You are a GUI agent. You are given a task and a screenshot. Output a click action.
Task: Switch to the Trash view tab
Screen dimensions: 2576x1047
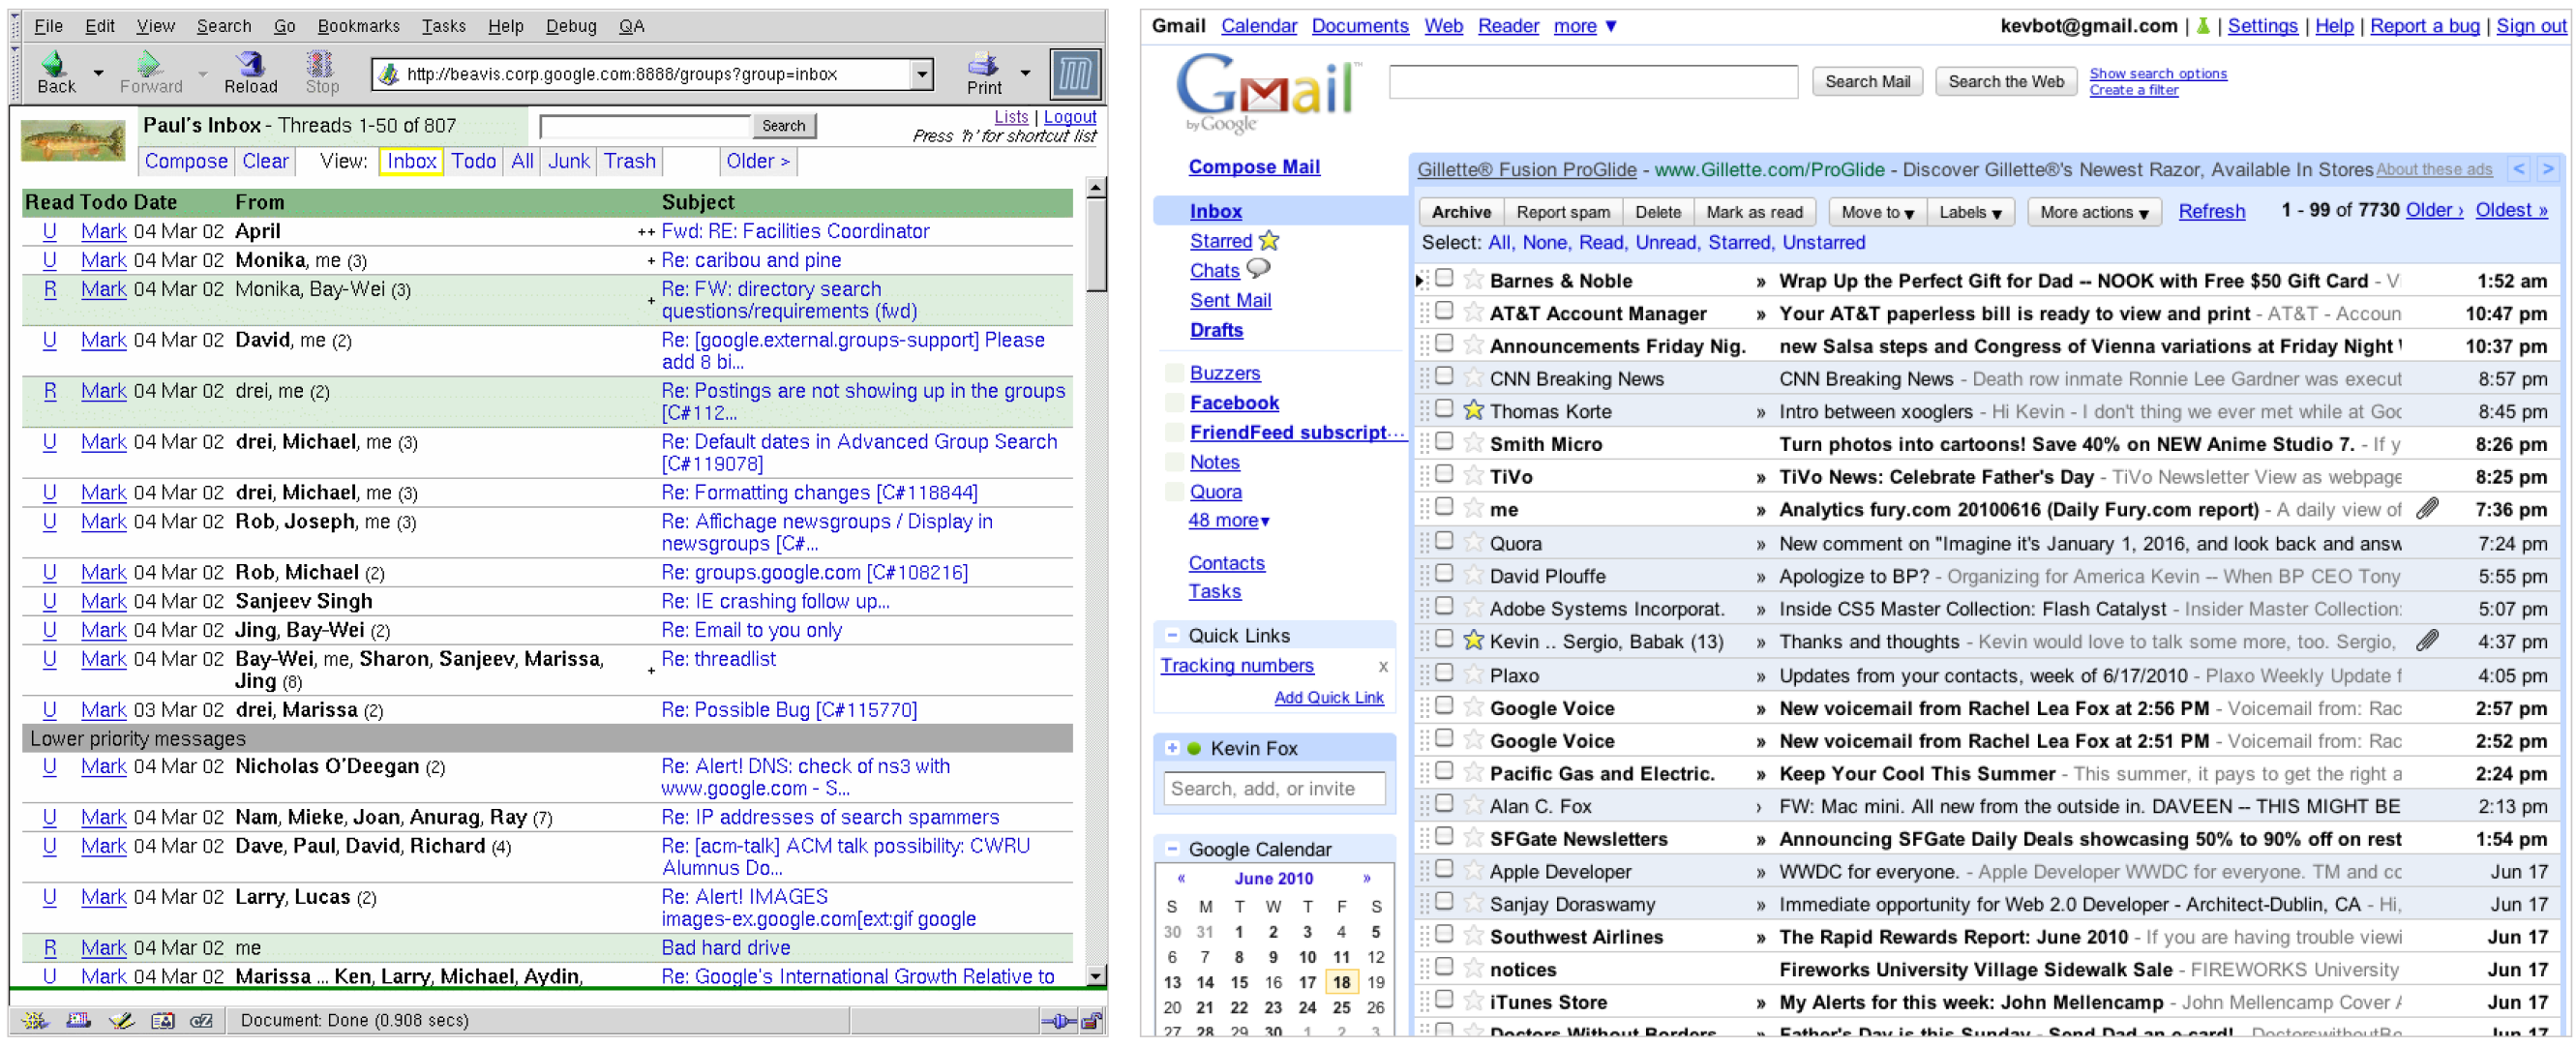[x=629, y=161]
